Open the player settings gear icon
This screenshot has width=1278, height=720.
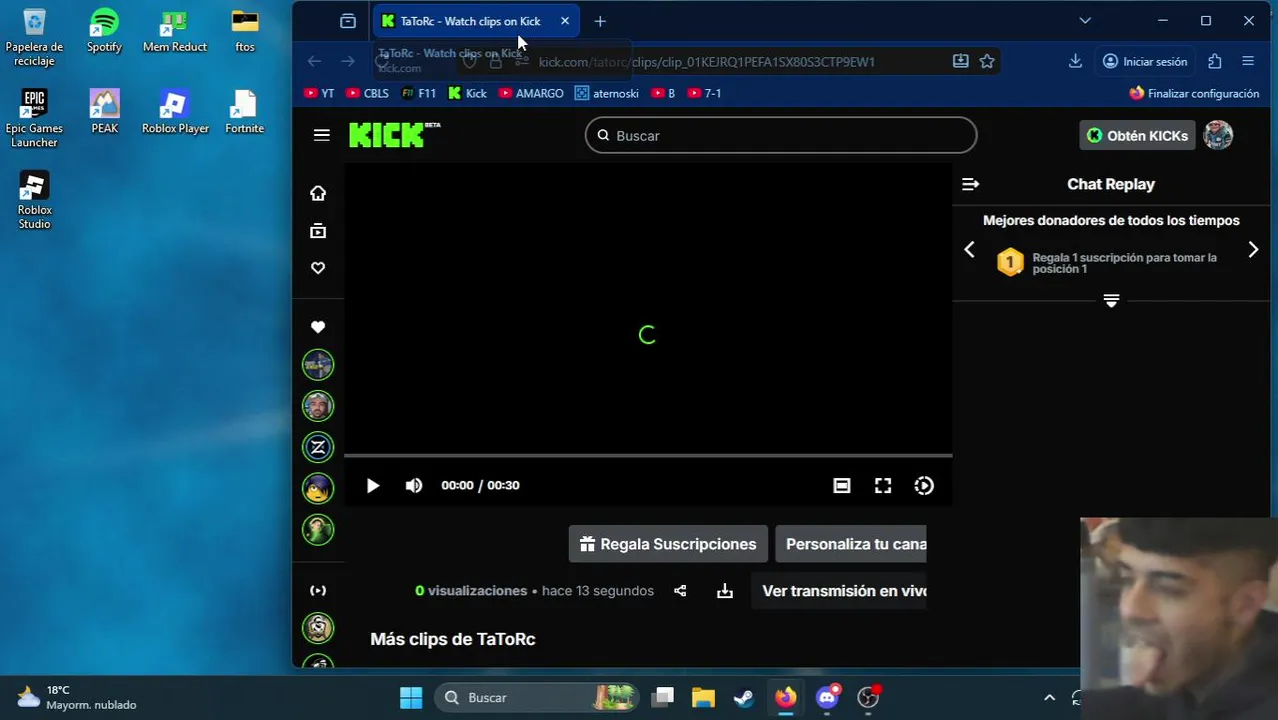point(924,485)
